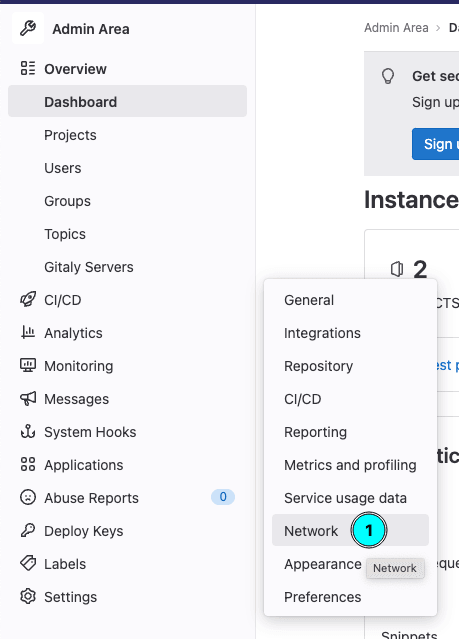The image size is (459, 639).
Task: Click the Applications grid icon
Action: tap(28, 464)
